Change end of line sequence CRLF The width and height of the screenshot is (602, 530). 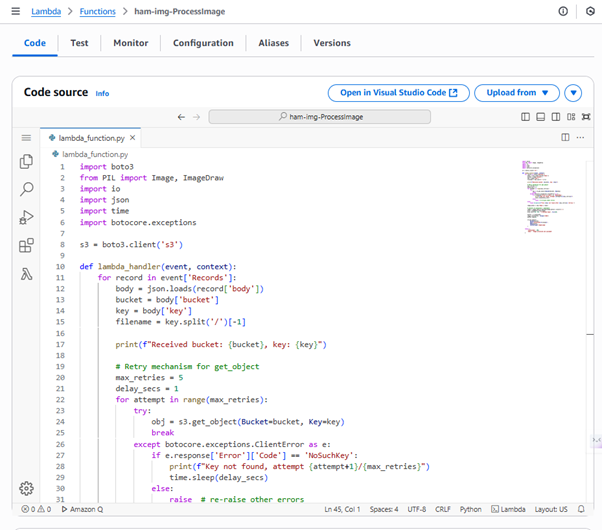point(443,509)
